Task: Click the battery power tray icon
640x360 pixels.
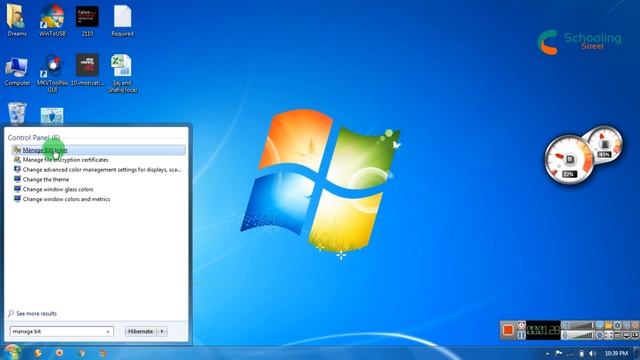Action: click(x=581, y=353)
